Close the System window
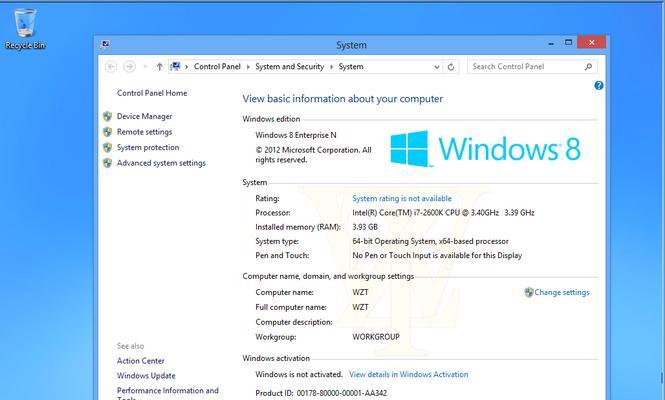Viewport: 665px width, 400px height. pos(592,42)
